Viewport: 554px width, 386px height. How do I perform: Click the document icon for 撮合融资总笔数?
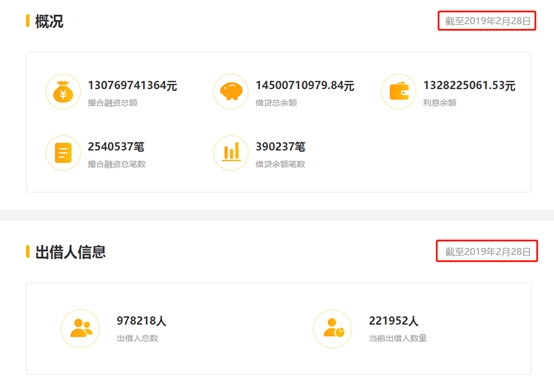63,153
